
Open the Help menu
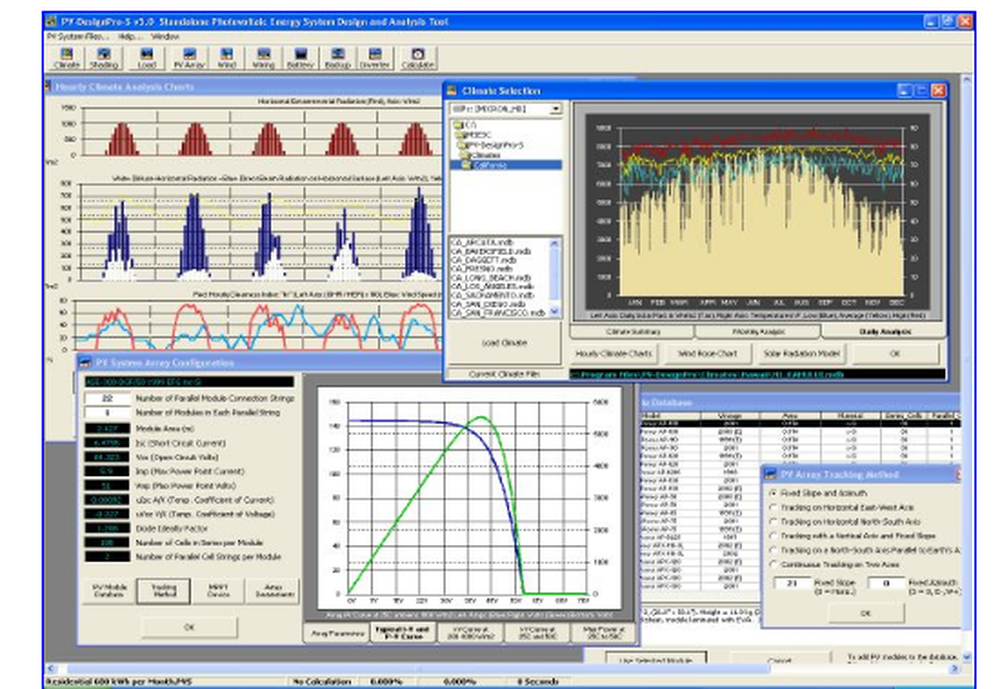[x=129, y=36]
